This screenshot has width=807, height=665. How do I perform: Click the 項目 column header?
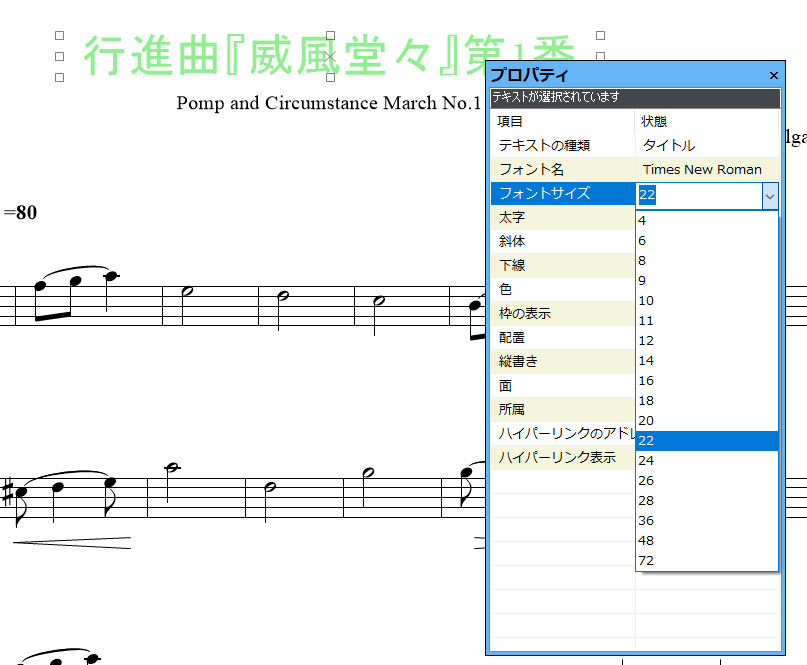563,121
